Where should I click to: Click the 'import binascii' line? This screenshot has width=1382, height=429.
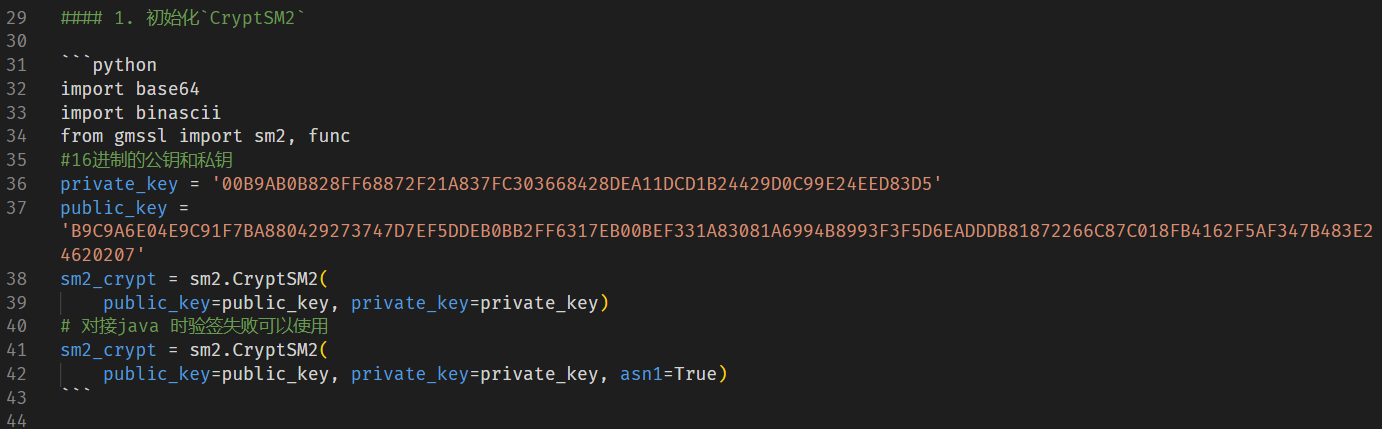[141, 113]
